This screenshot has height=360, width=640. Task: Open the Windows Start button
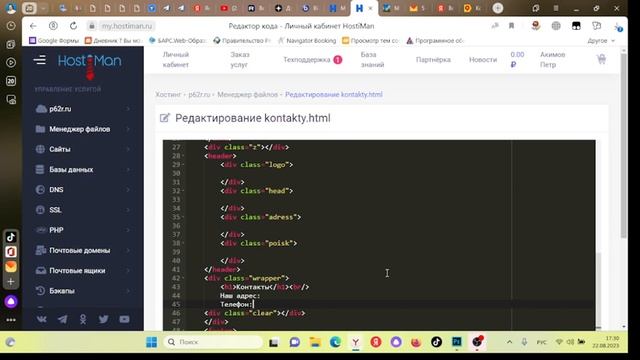(x=151, y=342)
